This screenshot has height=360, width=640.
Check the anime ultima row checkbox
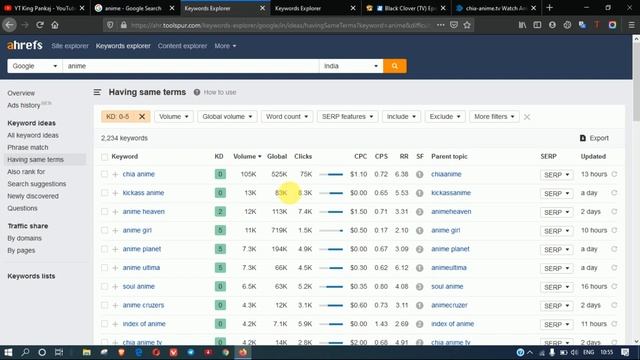pyautogui.click(x=104, y=268)
